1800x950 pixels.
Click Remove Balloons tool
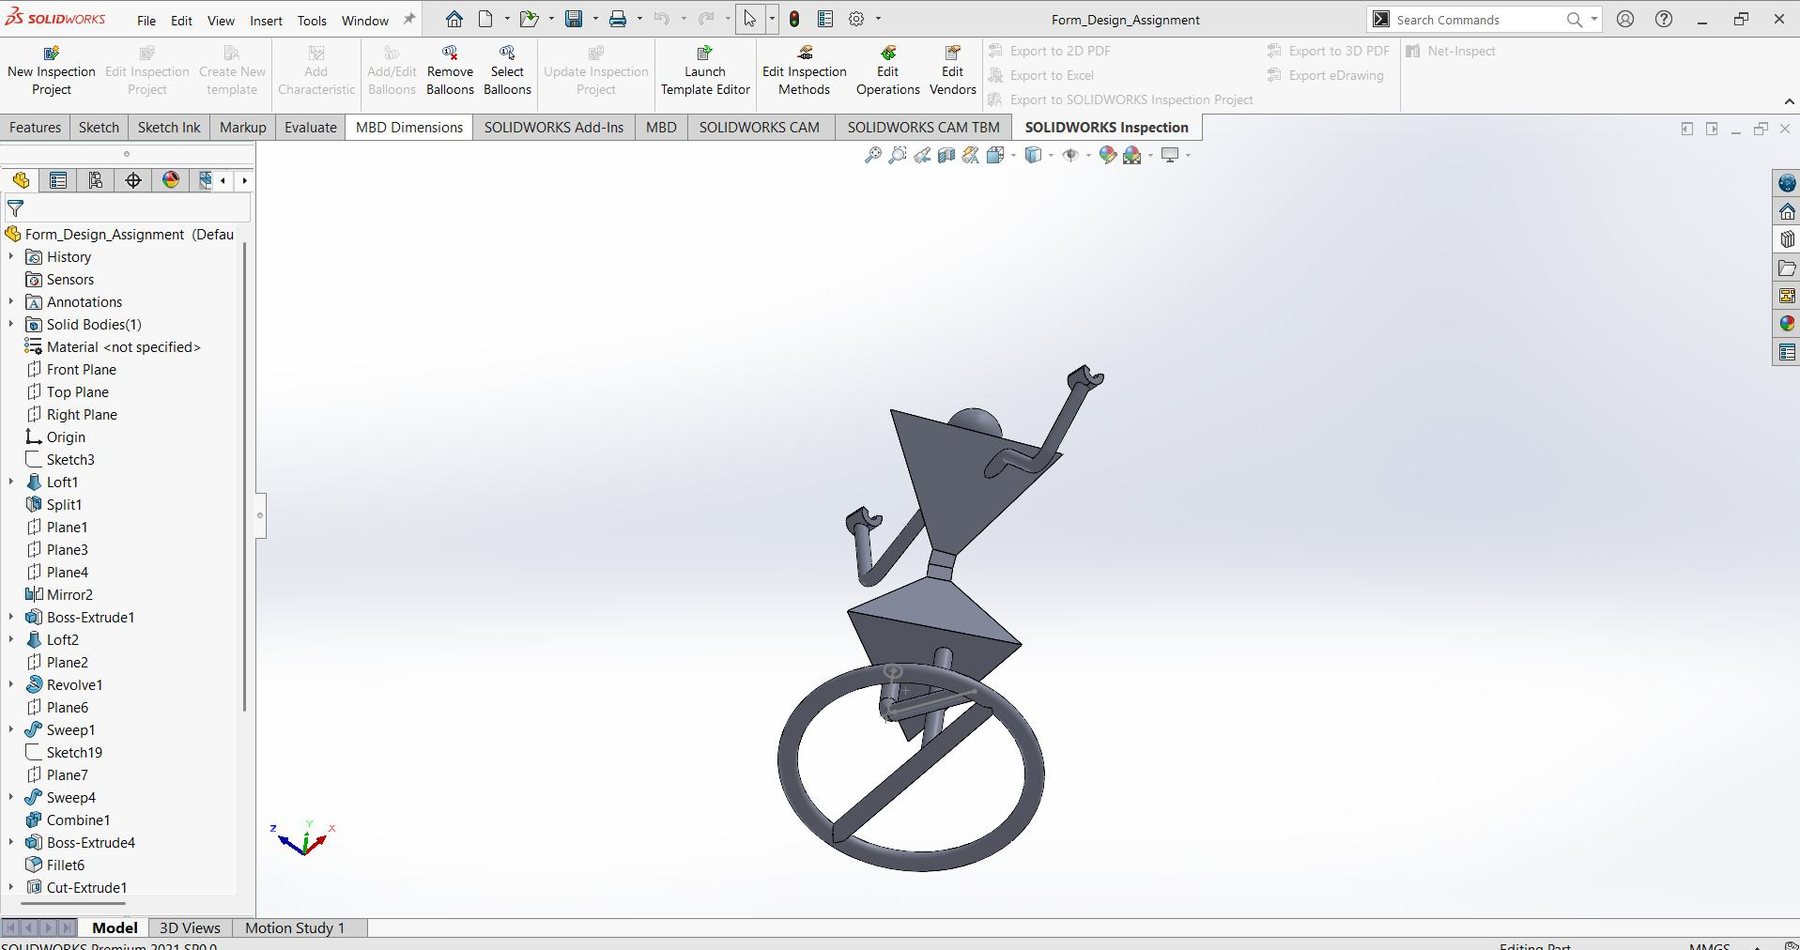(x=450, y=71)
